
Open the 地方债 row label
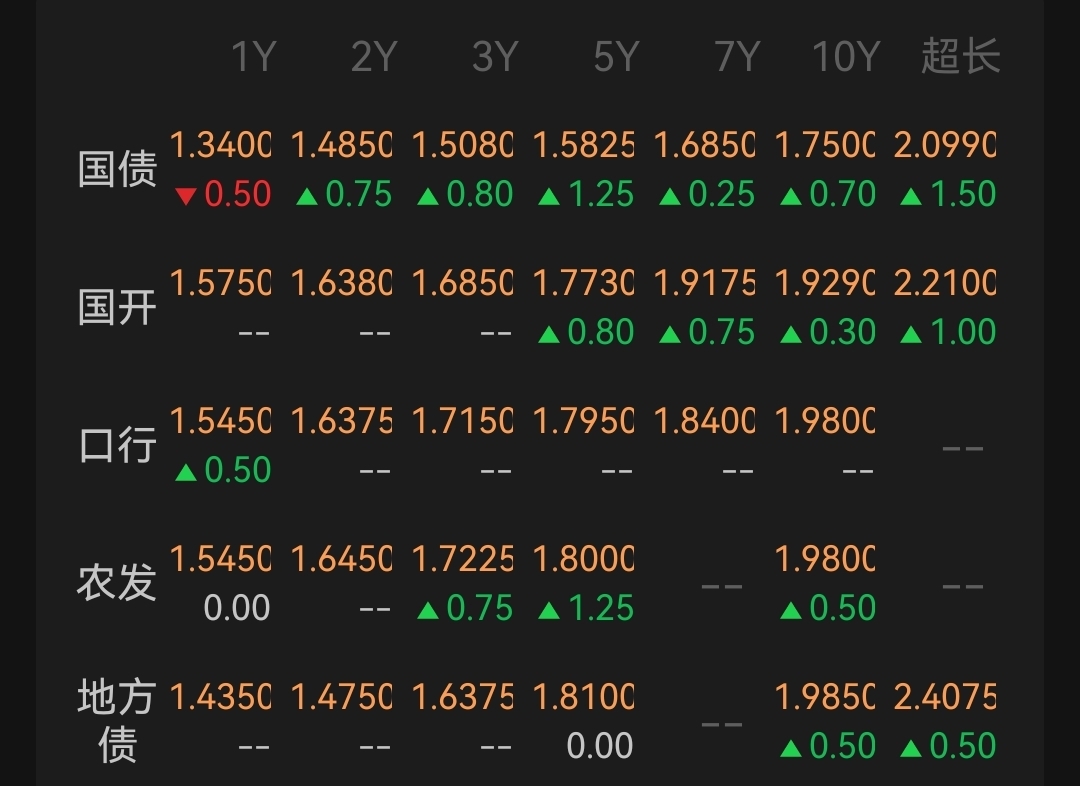tap(117, 721)
